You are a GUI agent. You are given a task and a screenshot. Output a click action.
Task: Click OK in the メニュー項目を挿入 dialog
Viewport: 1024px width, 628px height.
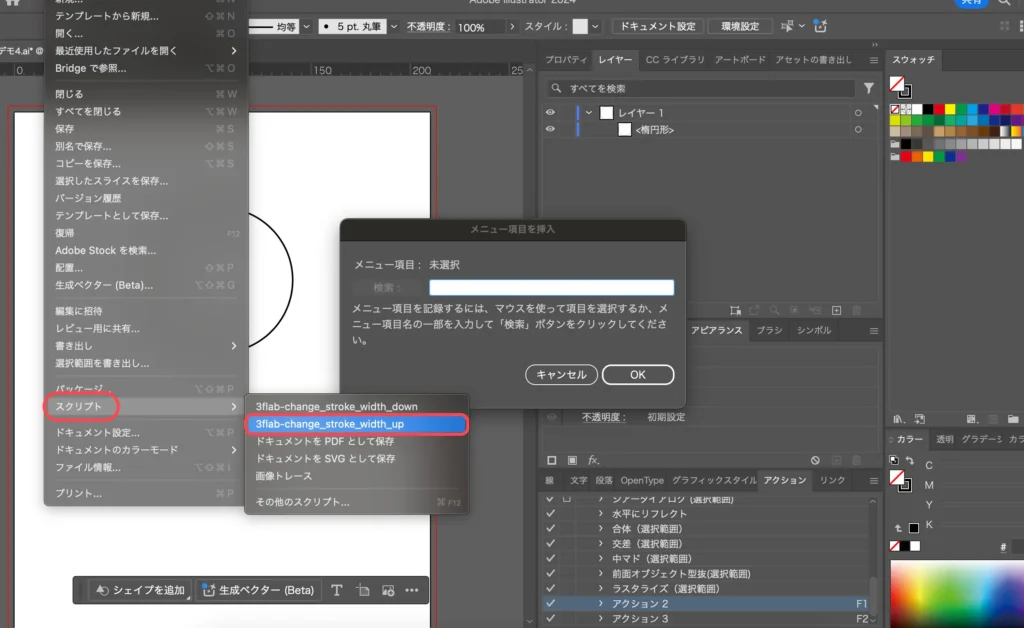coord(637,374)
